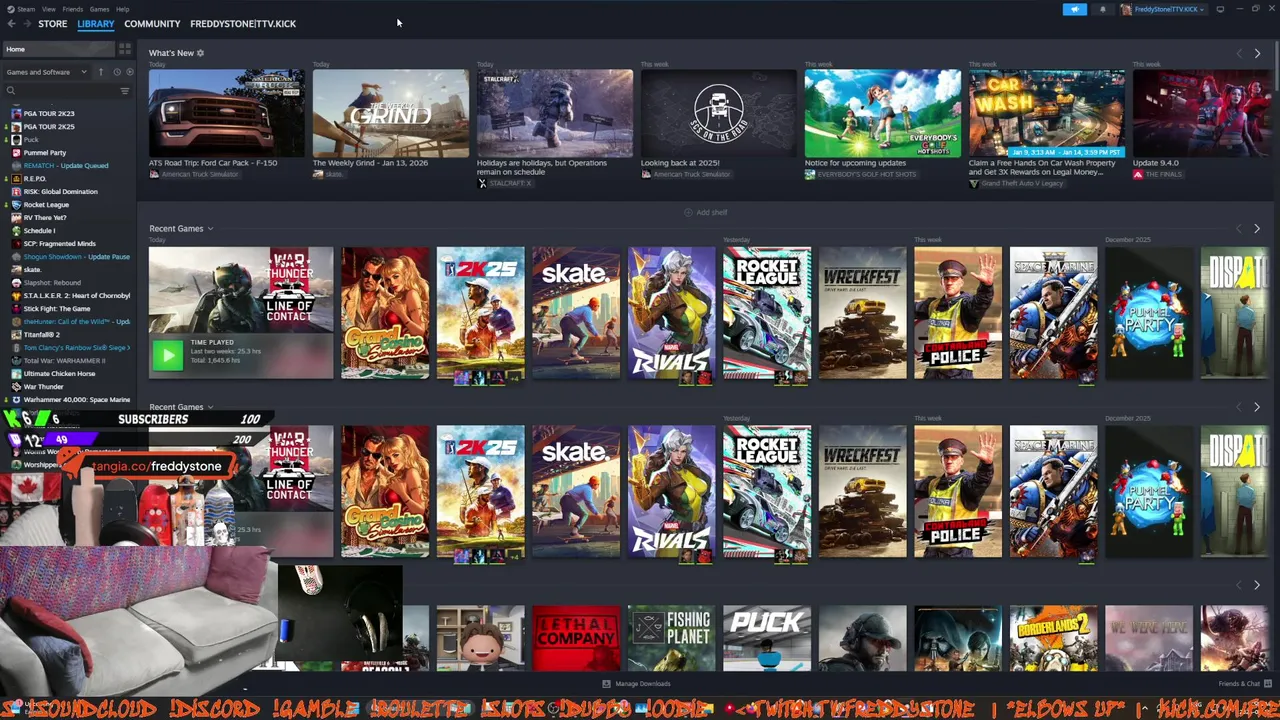Click the Schedule I icon in sidebar
Screen dimensions: 1280x720
click(x=16, y=231)
